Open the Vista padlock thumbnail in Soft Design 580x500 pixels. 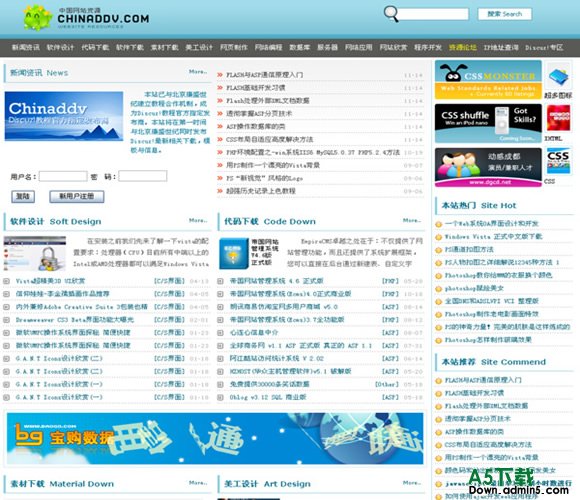click(x=35, y=253)
